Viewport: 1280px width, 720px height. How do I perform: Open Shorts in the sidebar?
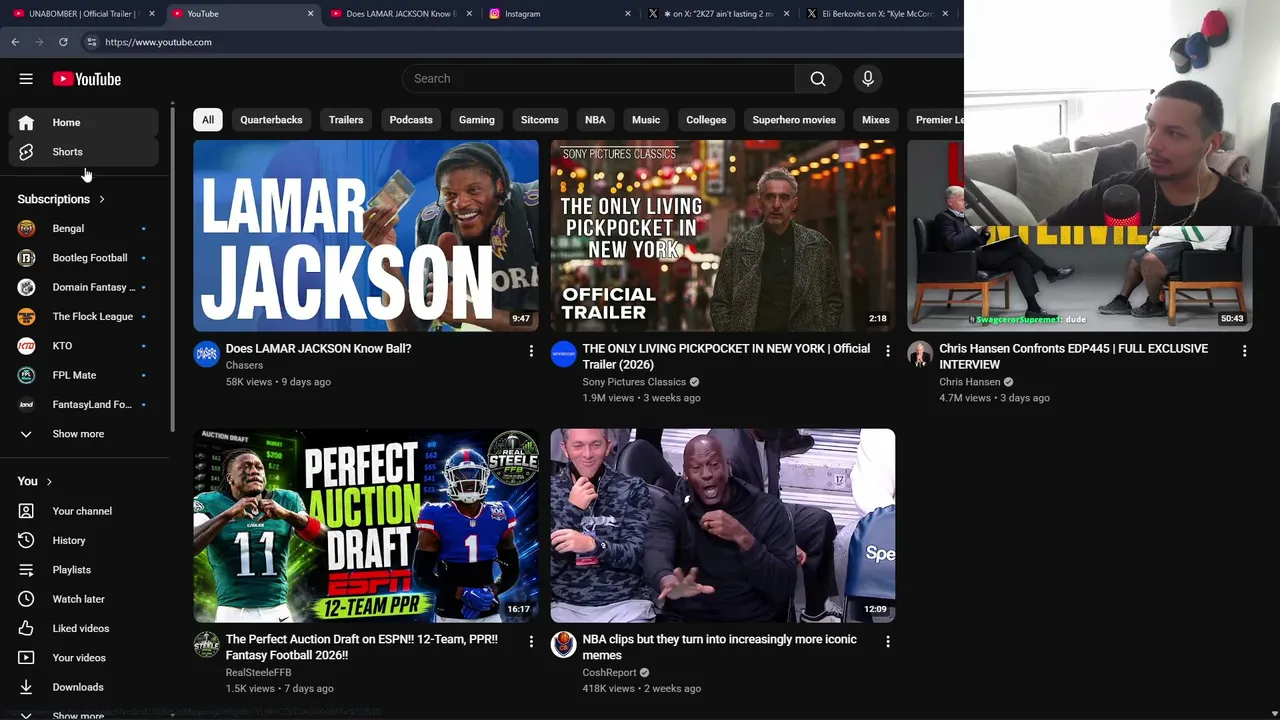[84, 152]
